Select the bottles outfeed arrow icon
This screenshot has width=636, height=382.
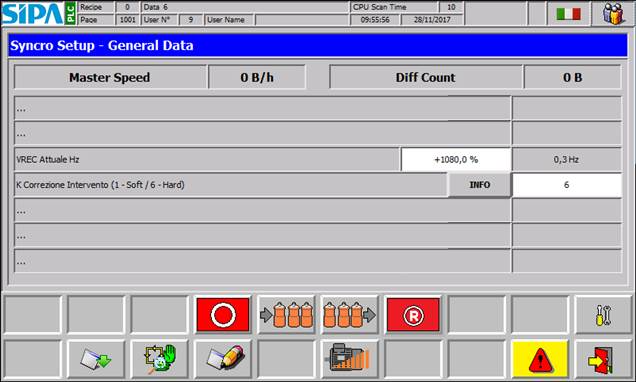(x=350, y=315)
